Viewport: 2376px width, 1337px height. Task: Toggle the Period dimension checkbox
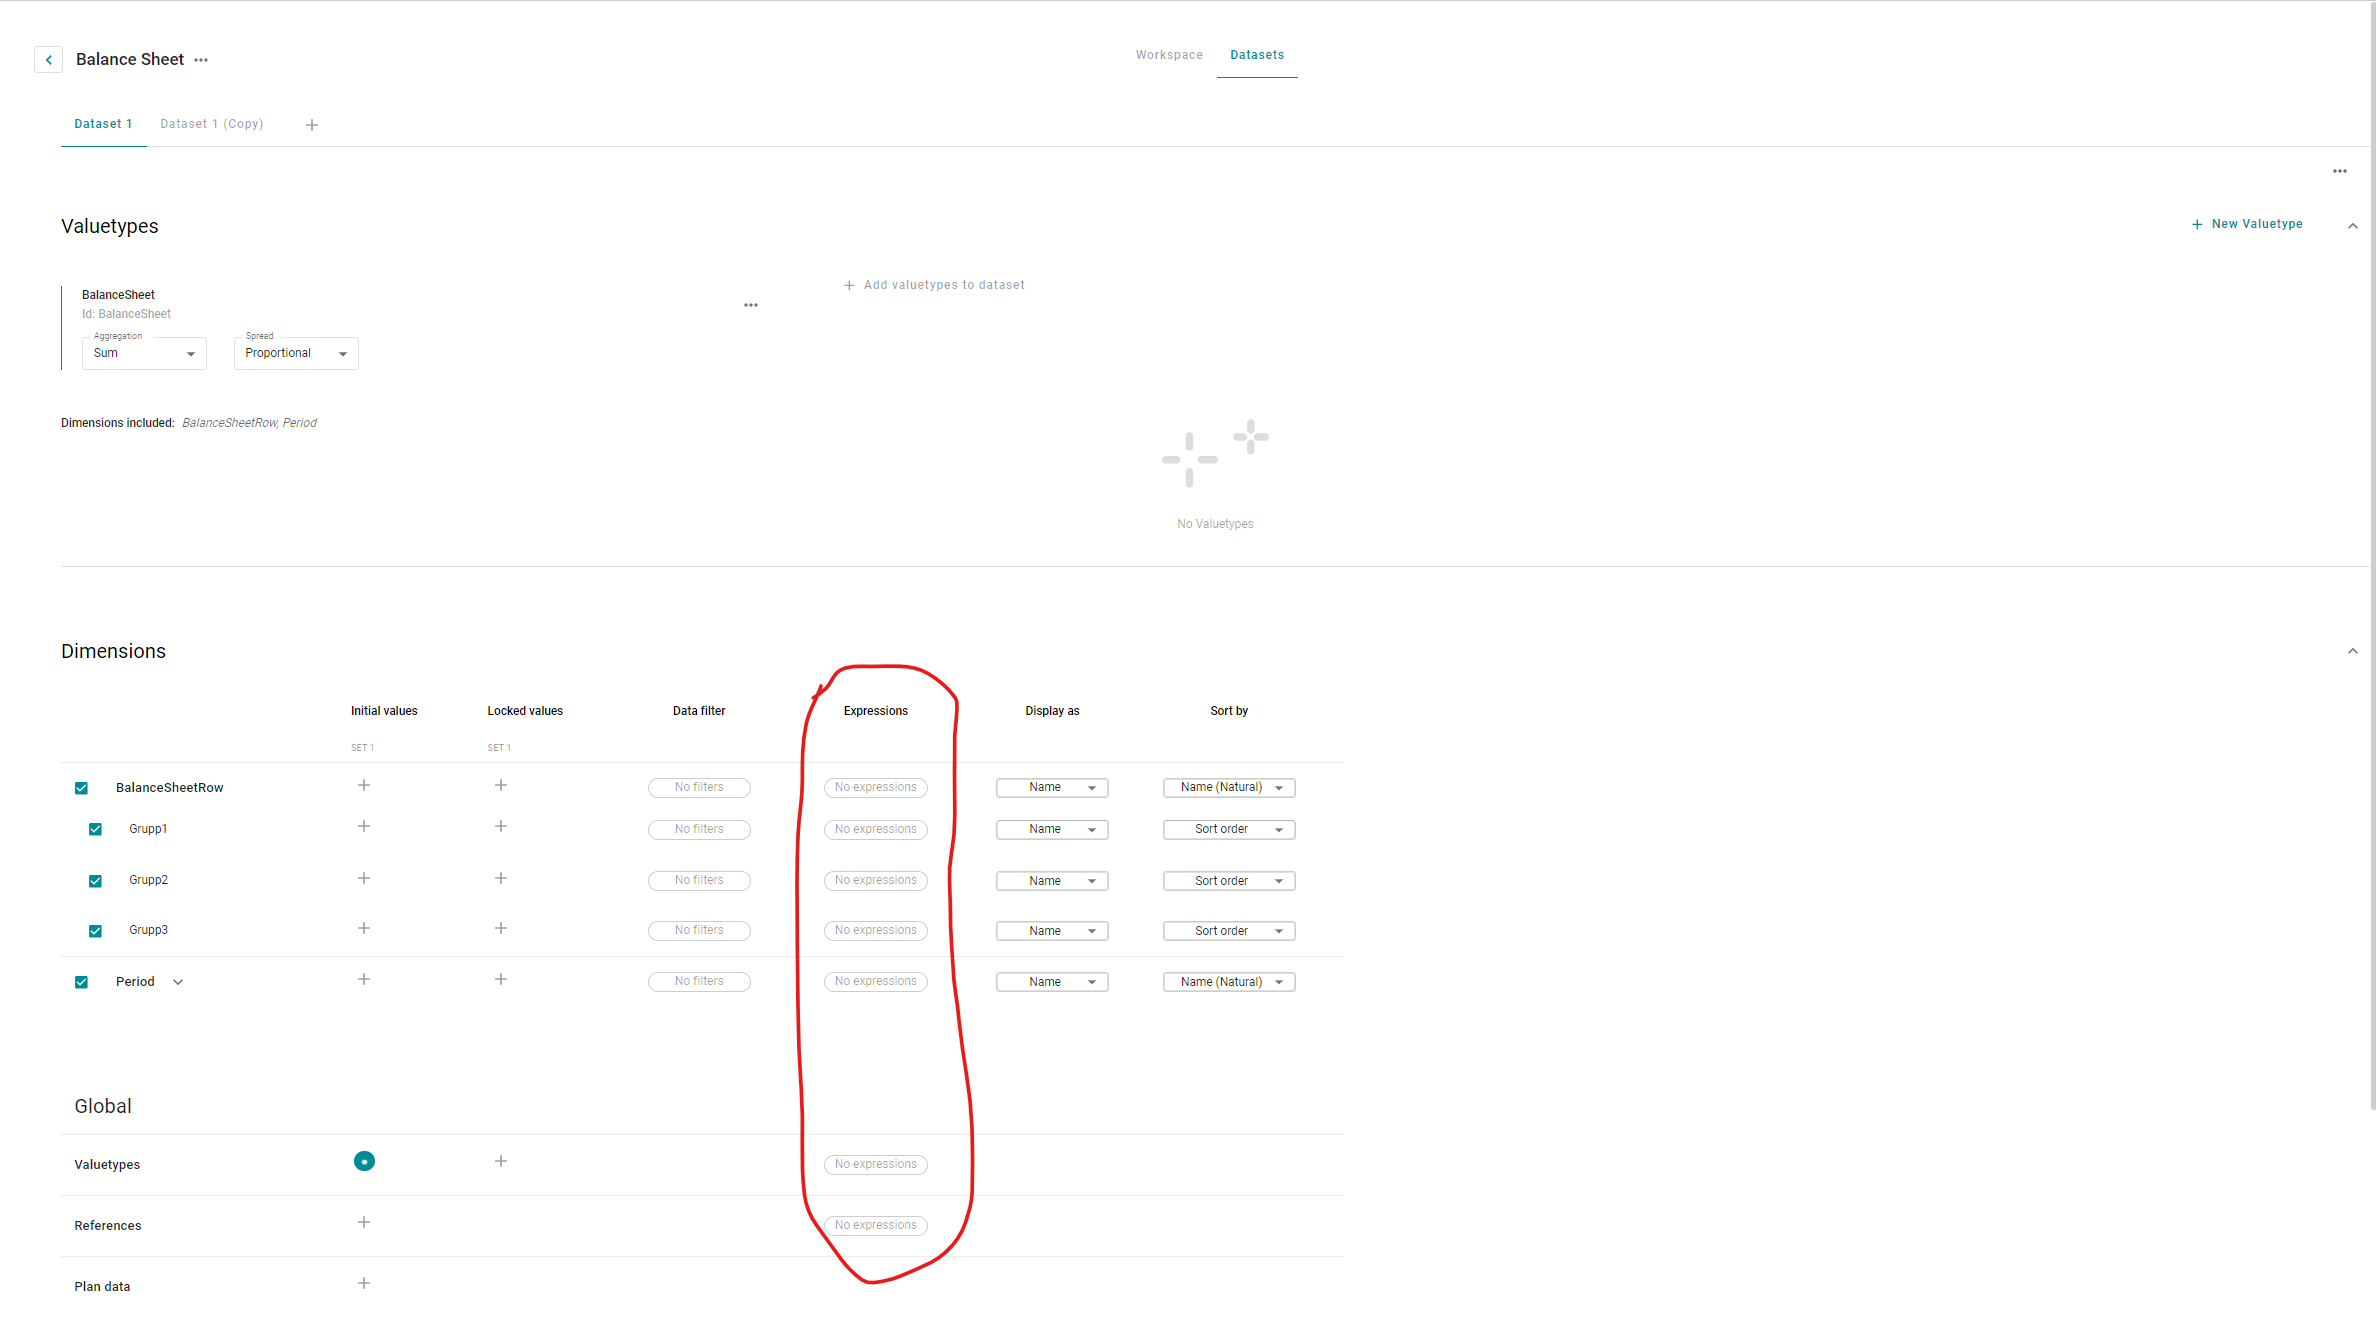pos(82,982)
